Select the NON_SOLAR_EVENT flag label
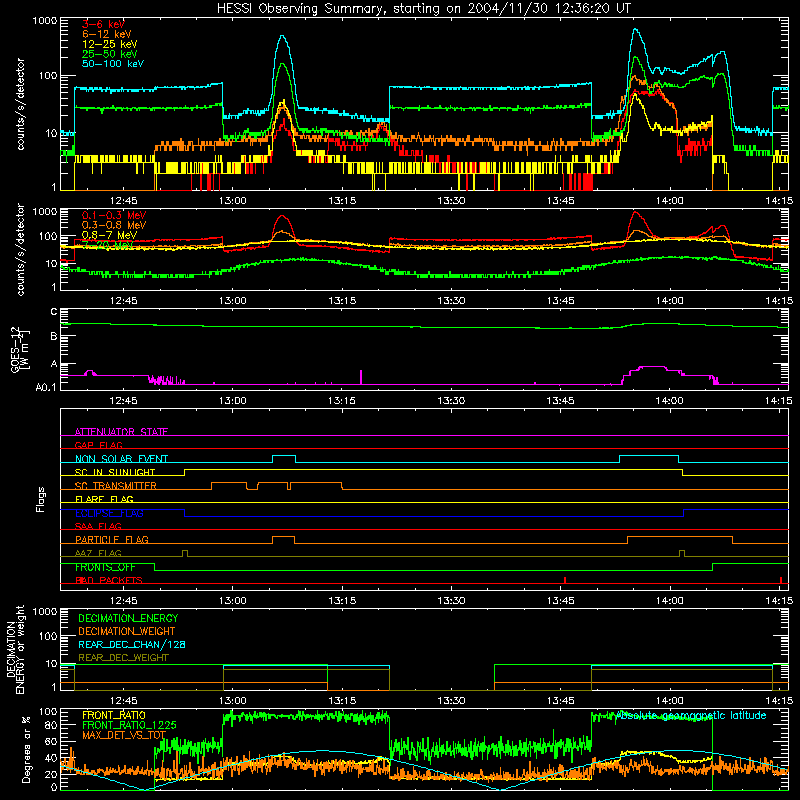800x800 pixels. click(x=121, y=459)
